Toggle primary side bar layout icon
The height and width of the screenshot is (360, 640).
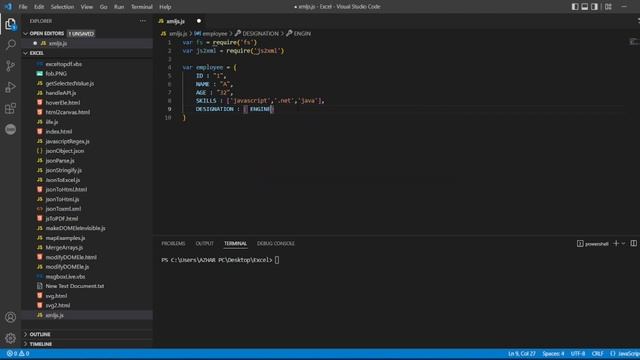[x=575, y=7]
